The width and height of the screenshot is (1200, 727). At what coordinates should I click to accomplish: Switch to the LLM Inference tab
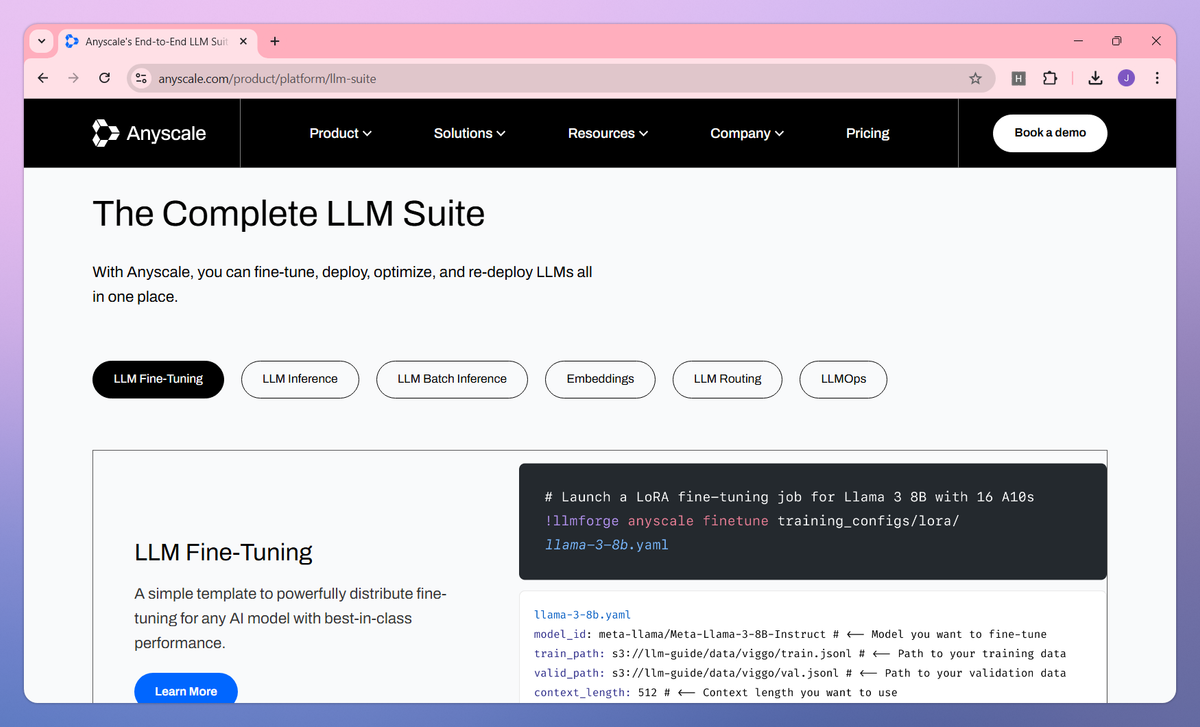300,379
